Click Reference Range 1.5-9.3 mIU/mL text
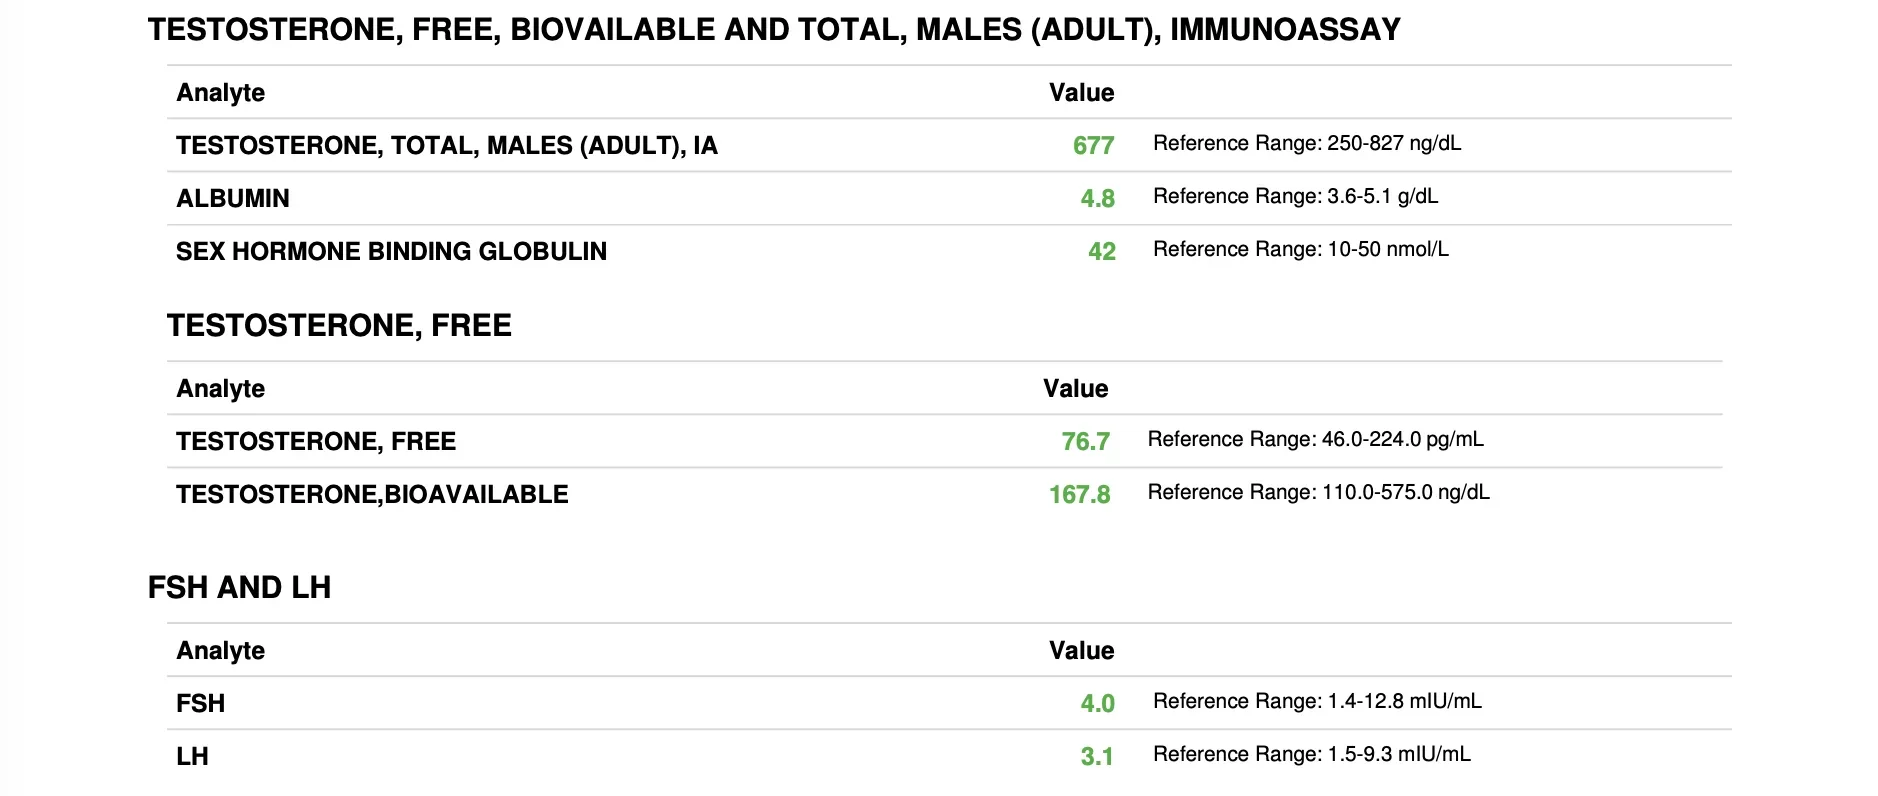The width and height of the screenshot is (1878, 796). (x=1312, y=754)
